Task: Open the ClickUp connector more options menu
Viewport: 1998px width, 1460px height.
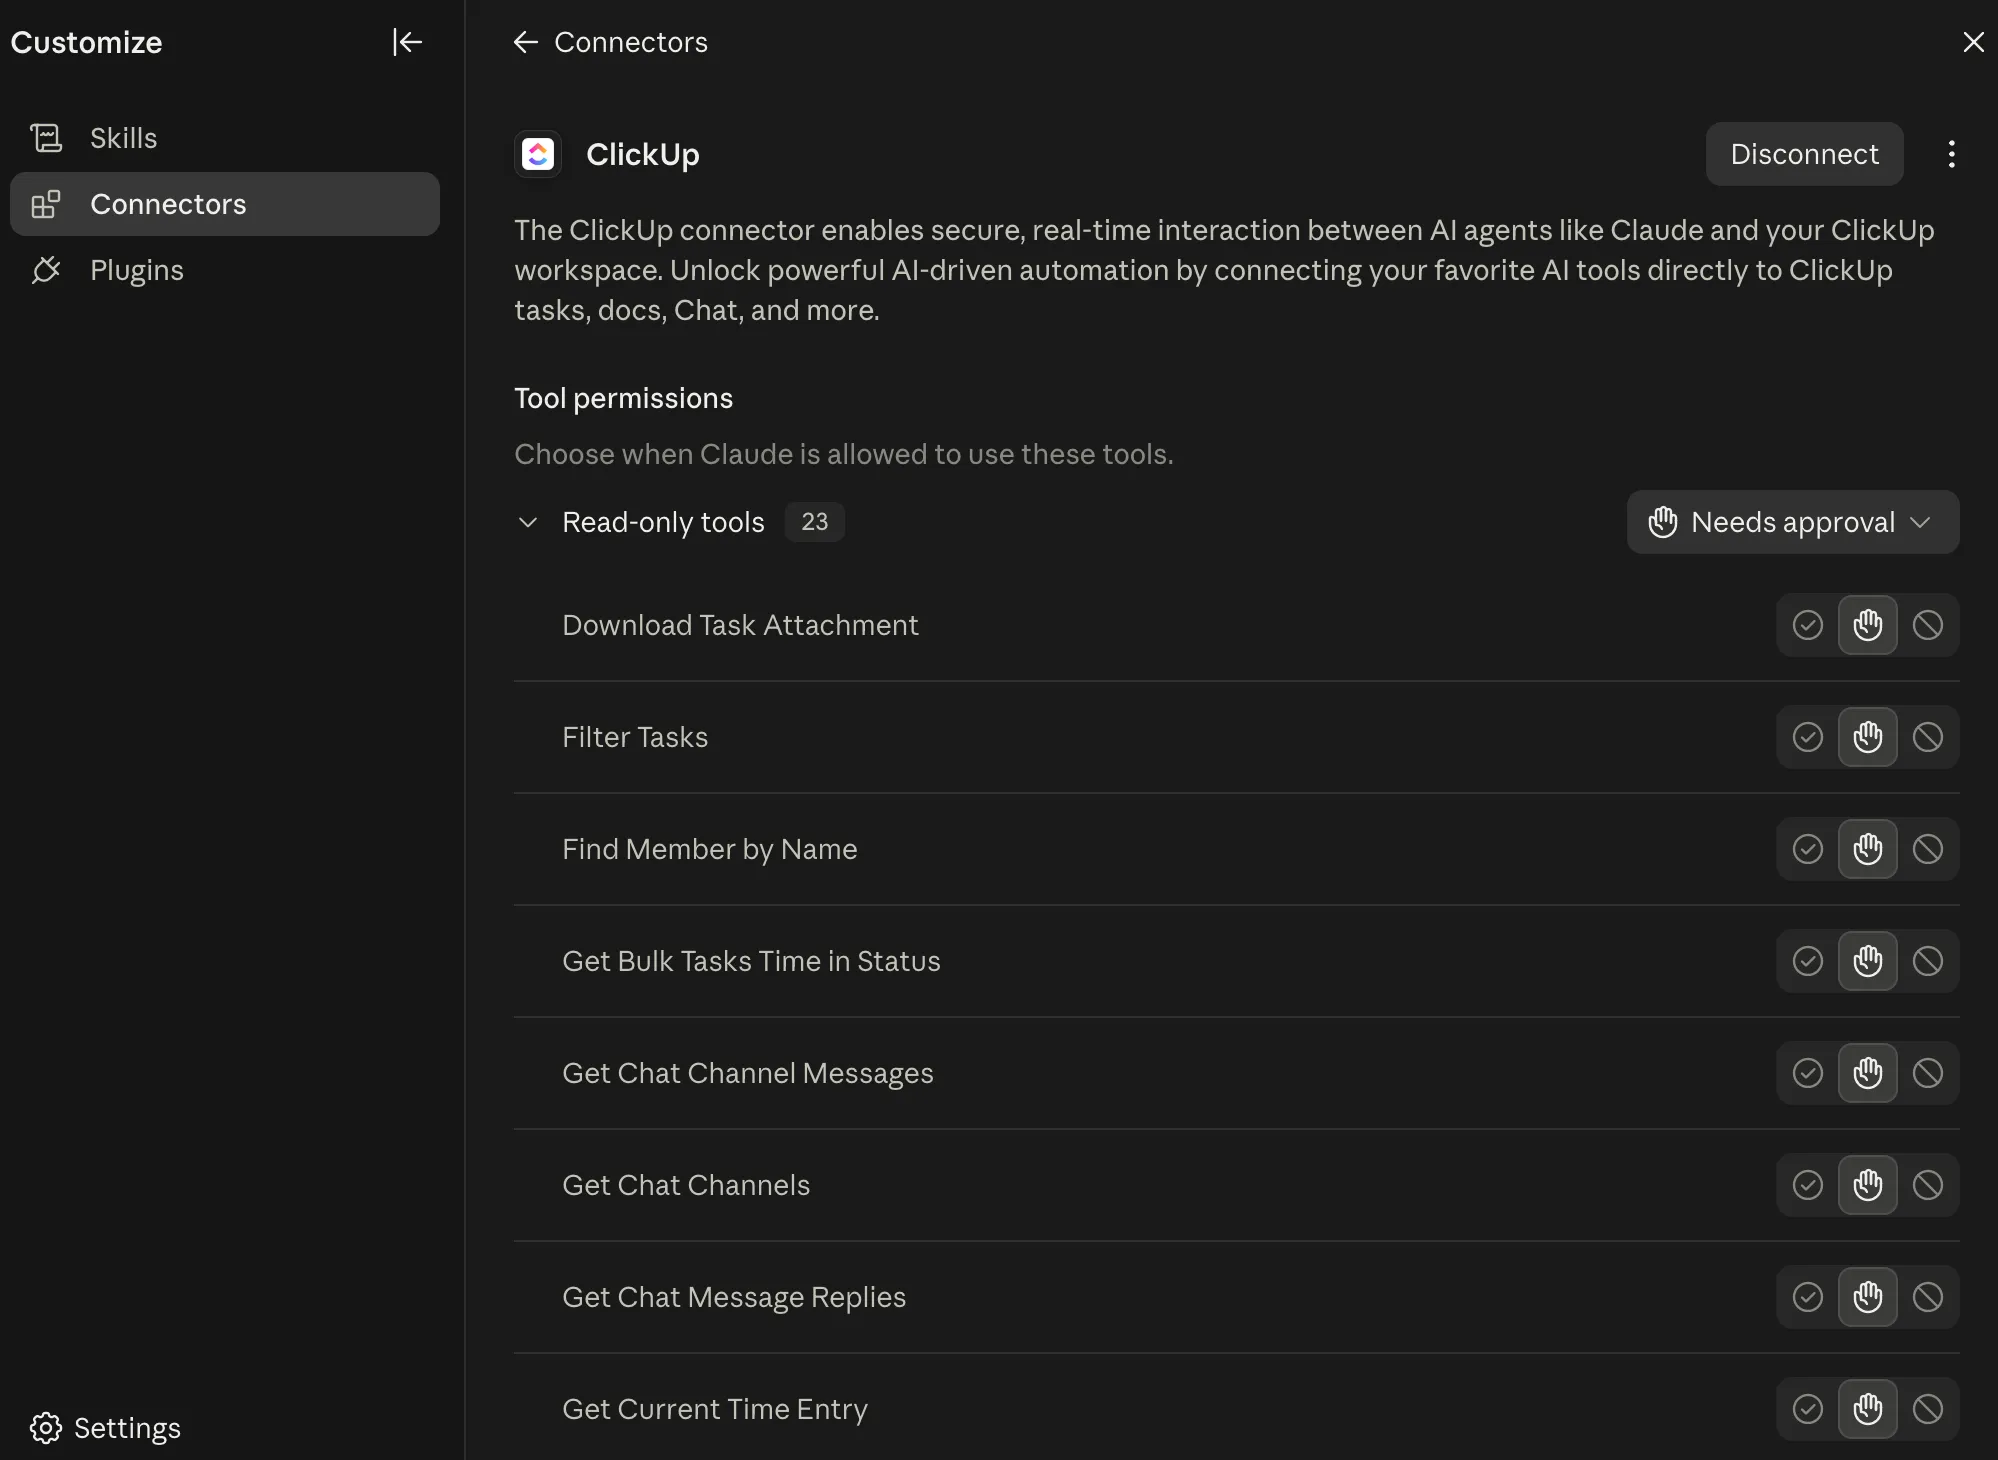Action: [x=1951, y=154]
